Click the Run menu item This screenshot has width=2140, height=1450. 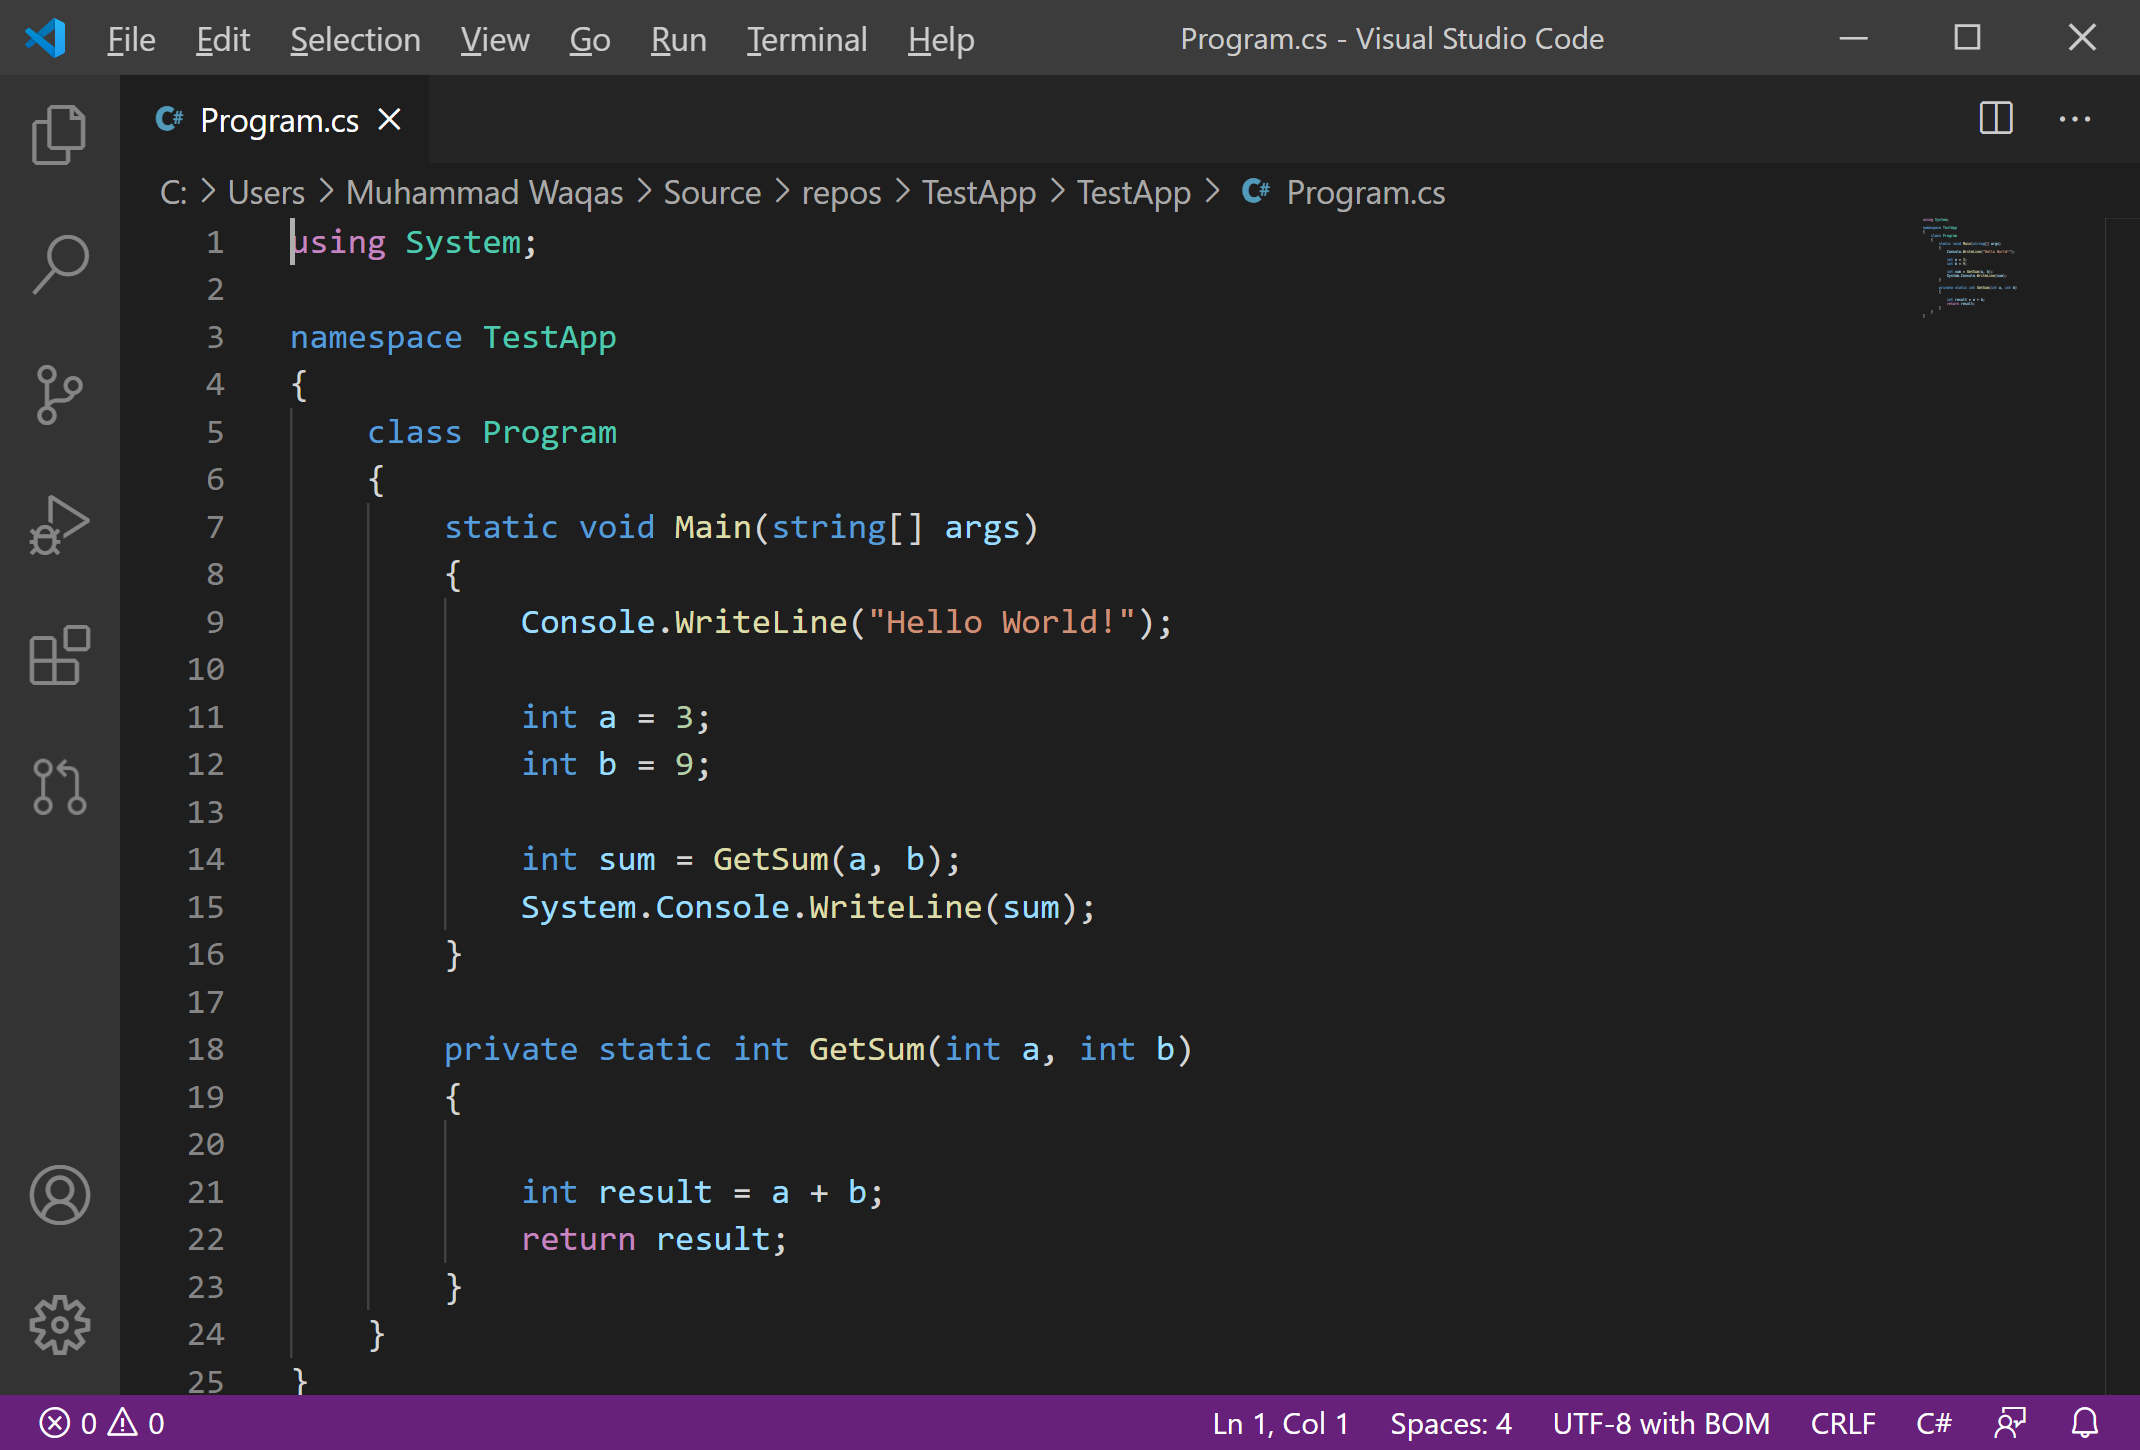pos(676,37)
